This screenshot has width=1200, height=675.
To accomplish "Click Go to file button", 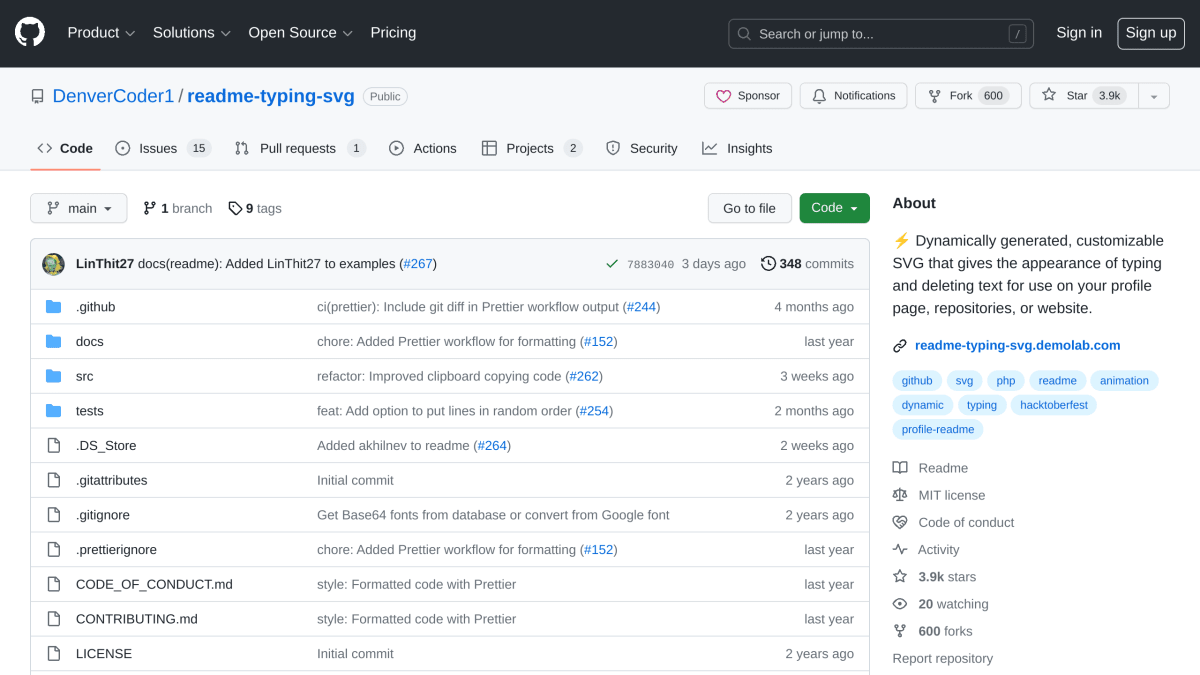I will [749, 208].
